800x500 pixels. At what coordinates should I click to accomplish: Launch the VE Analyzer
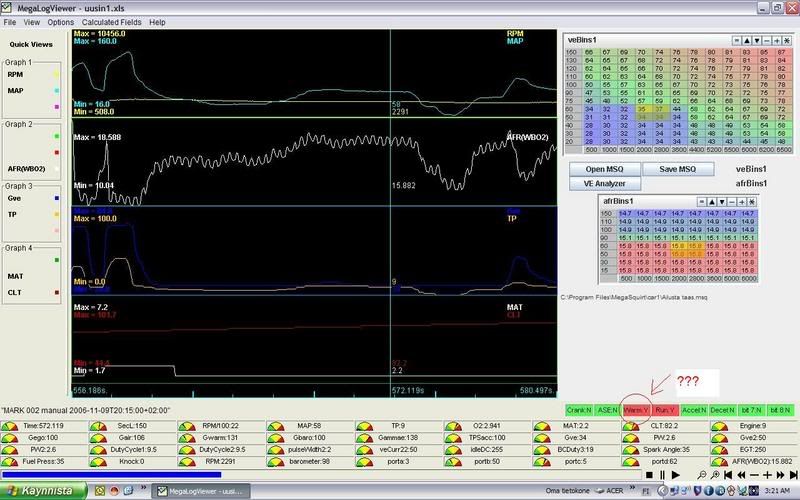(x=606, y=184)
